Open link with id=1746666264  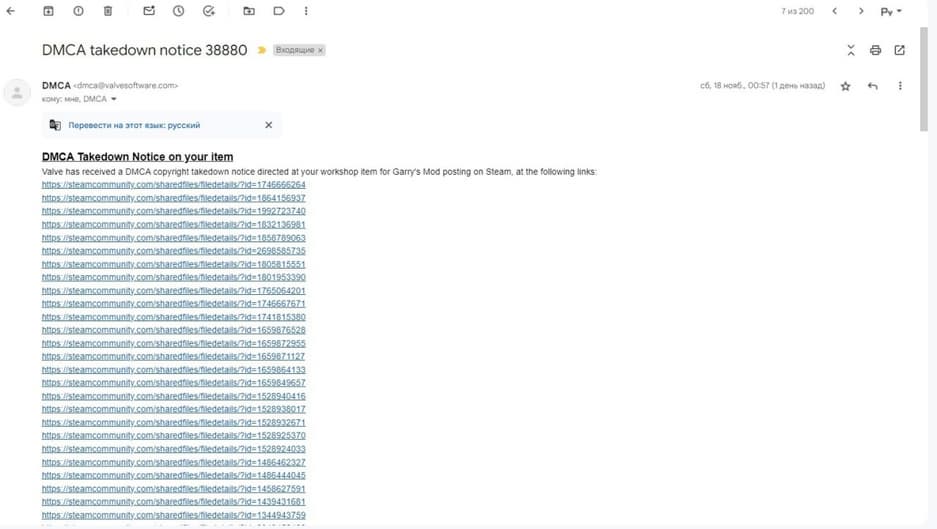click(173, 185)
